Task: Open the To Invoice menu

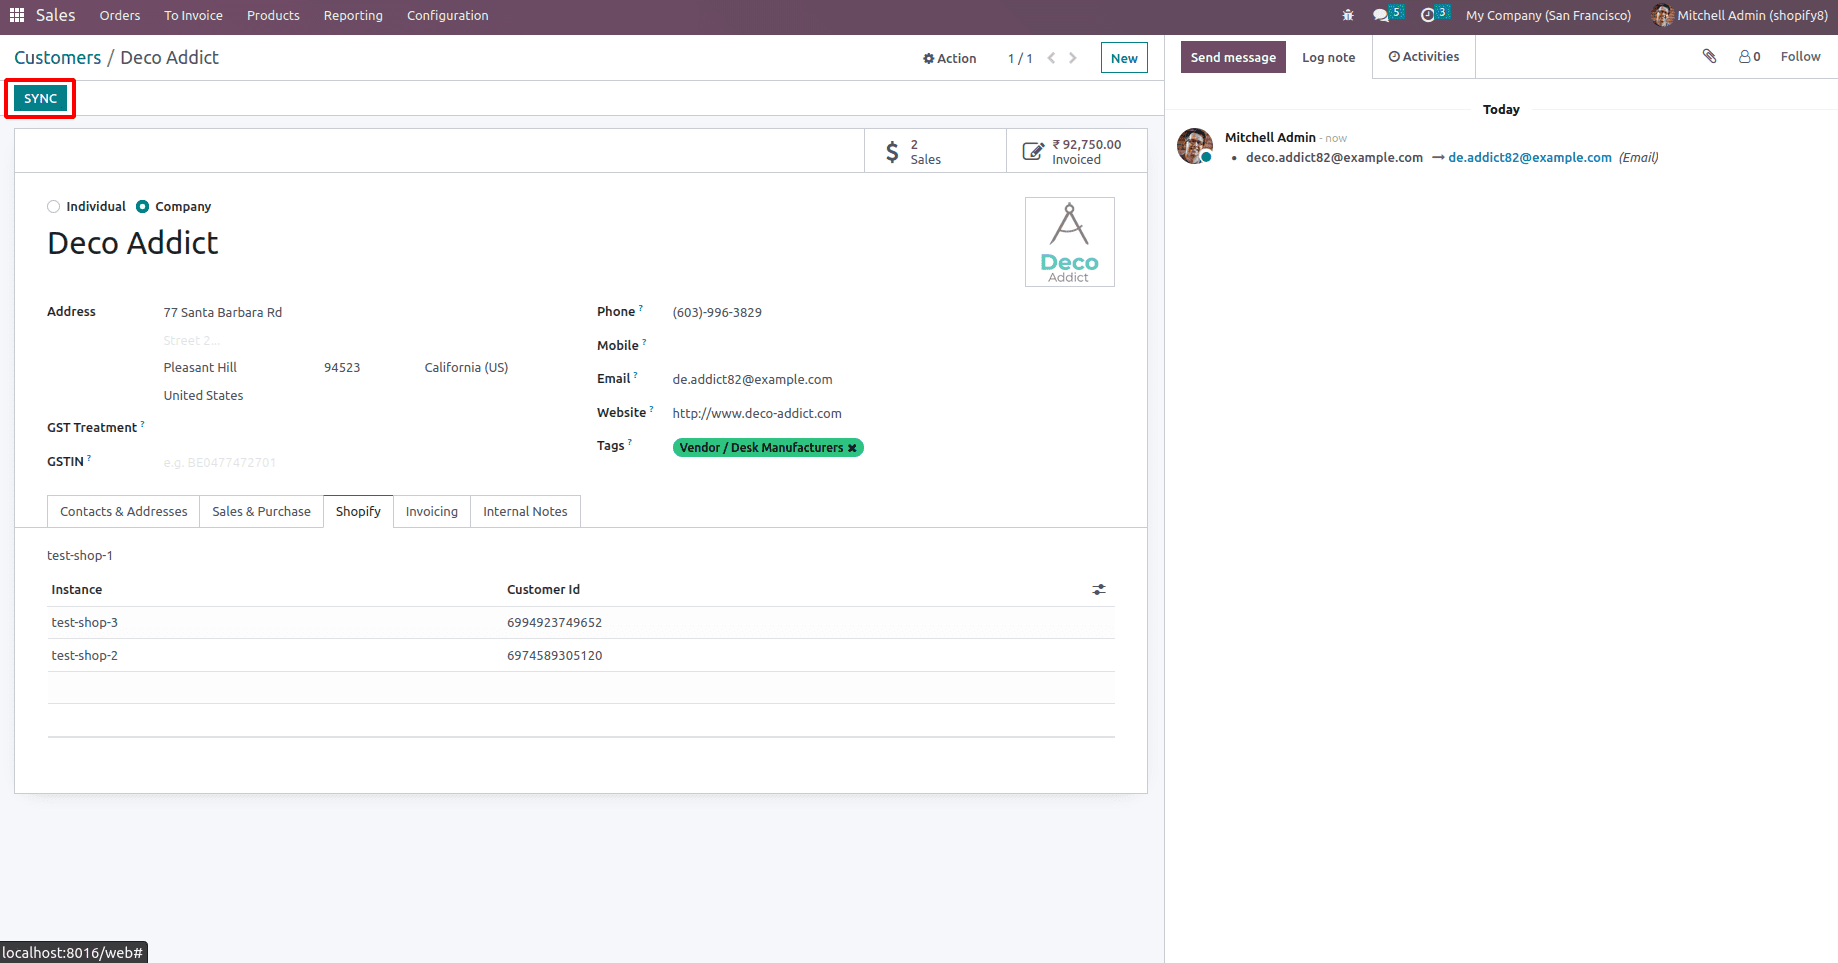Action: (x=193, y=15)
